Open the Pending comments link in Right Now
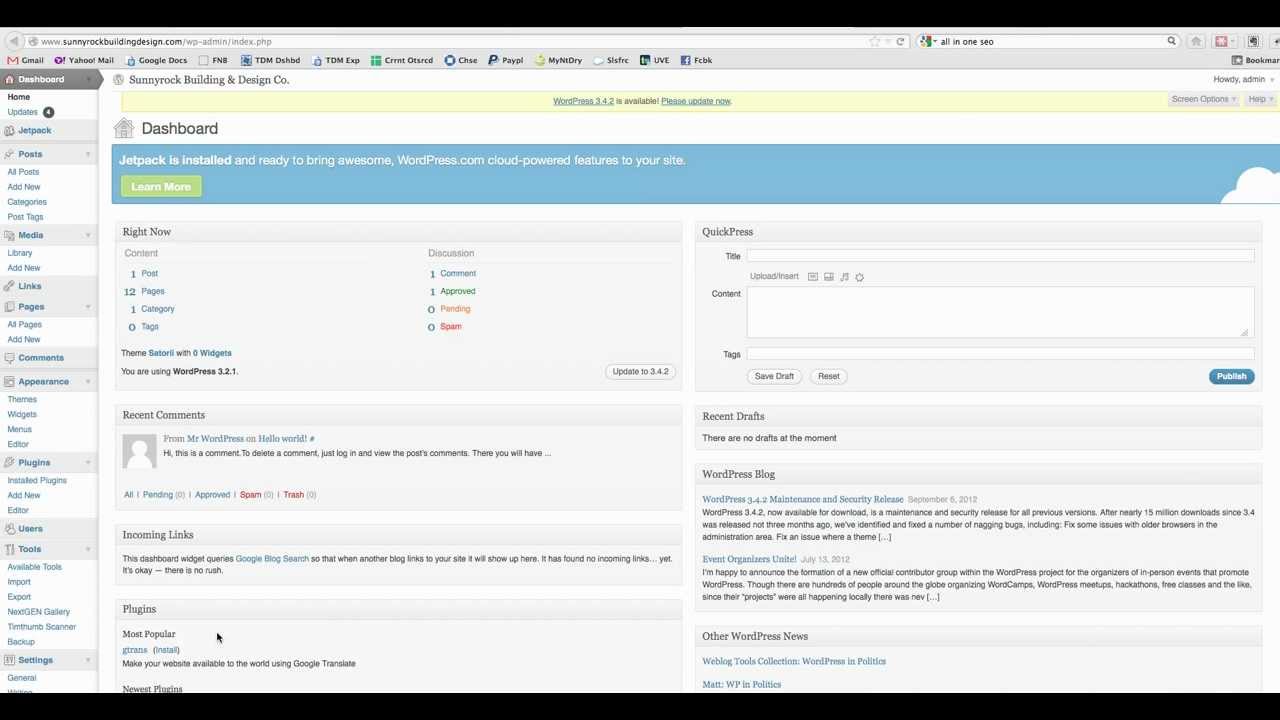1280x720 pixels. click(455, 309)
